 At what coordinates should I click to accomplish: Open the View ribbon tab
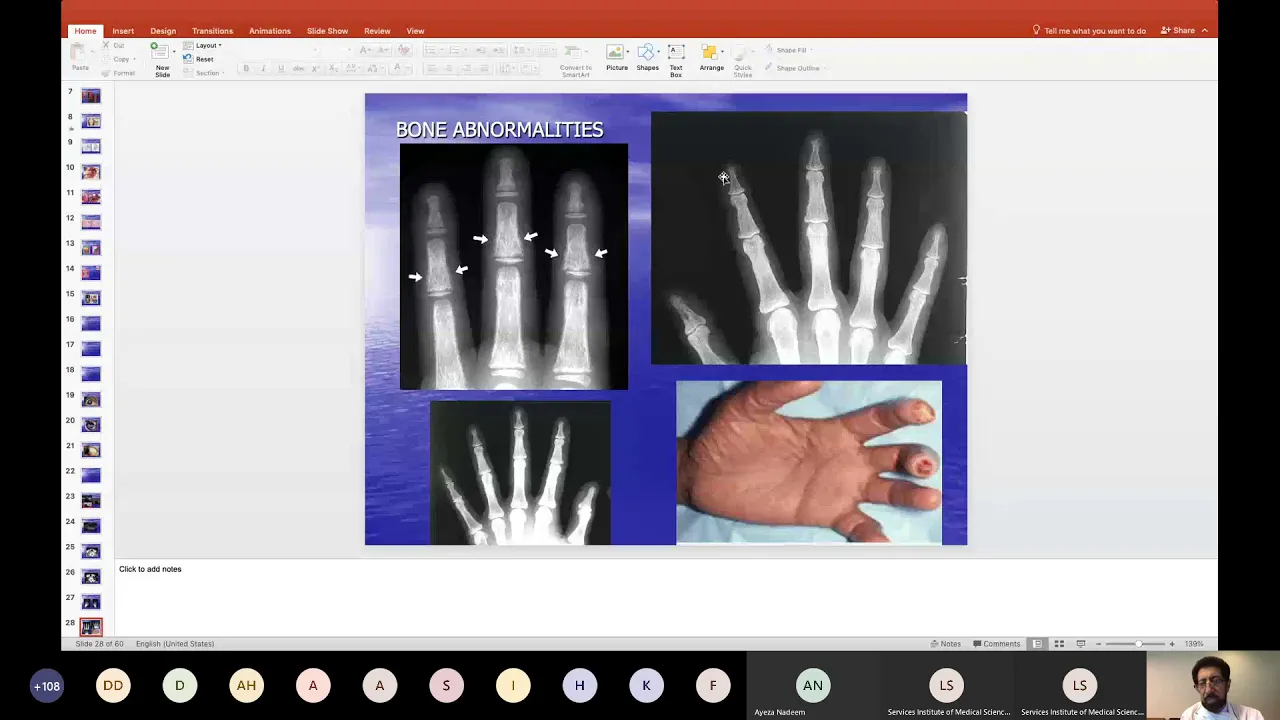click(415, 31)
